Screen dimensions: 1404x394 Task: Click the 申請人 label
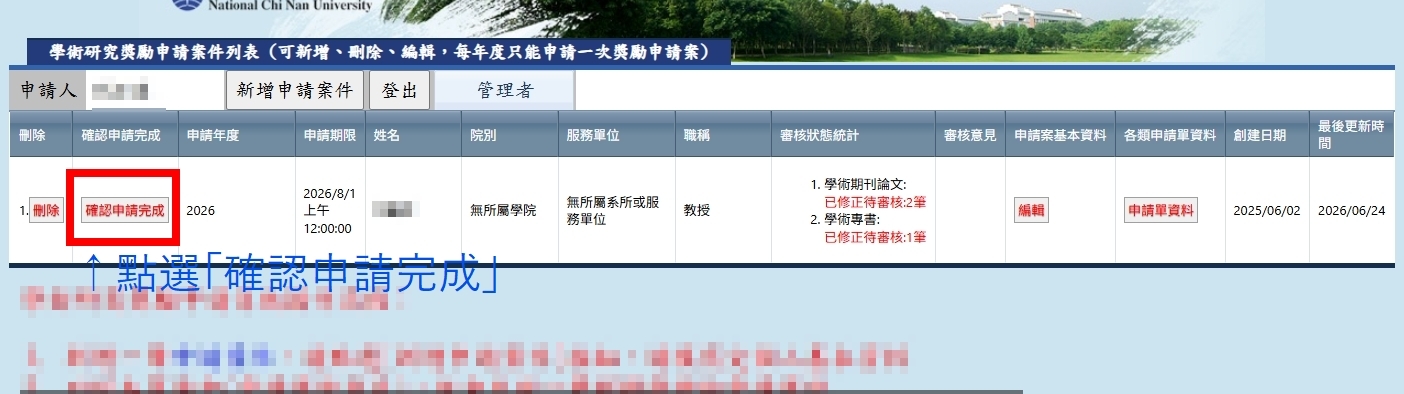pos(48,90)
